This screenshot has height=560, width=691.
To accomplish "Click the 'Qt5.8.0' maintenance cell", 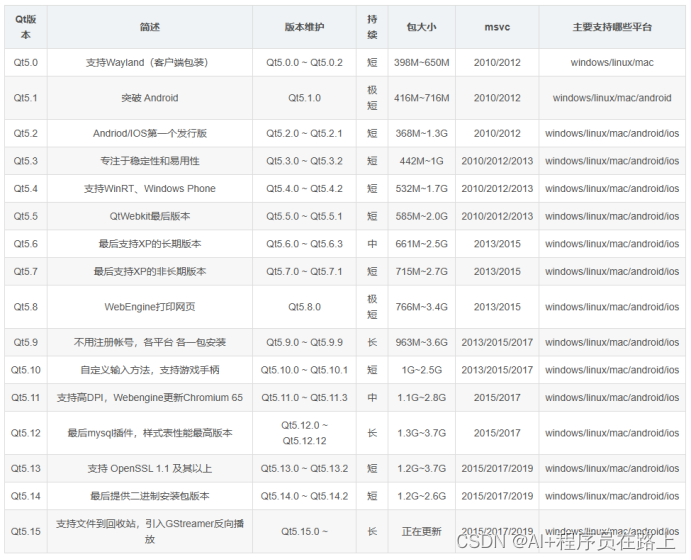I will tap(304, 307).
